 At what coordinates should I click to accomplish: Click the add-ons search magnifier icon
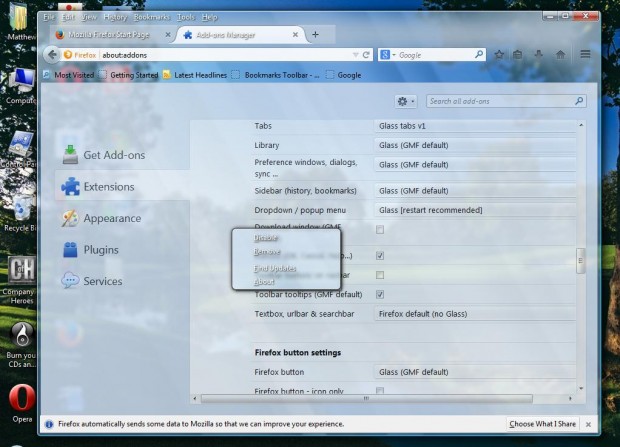579,101
